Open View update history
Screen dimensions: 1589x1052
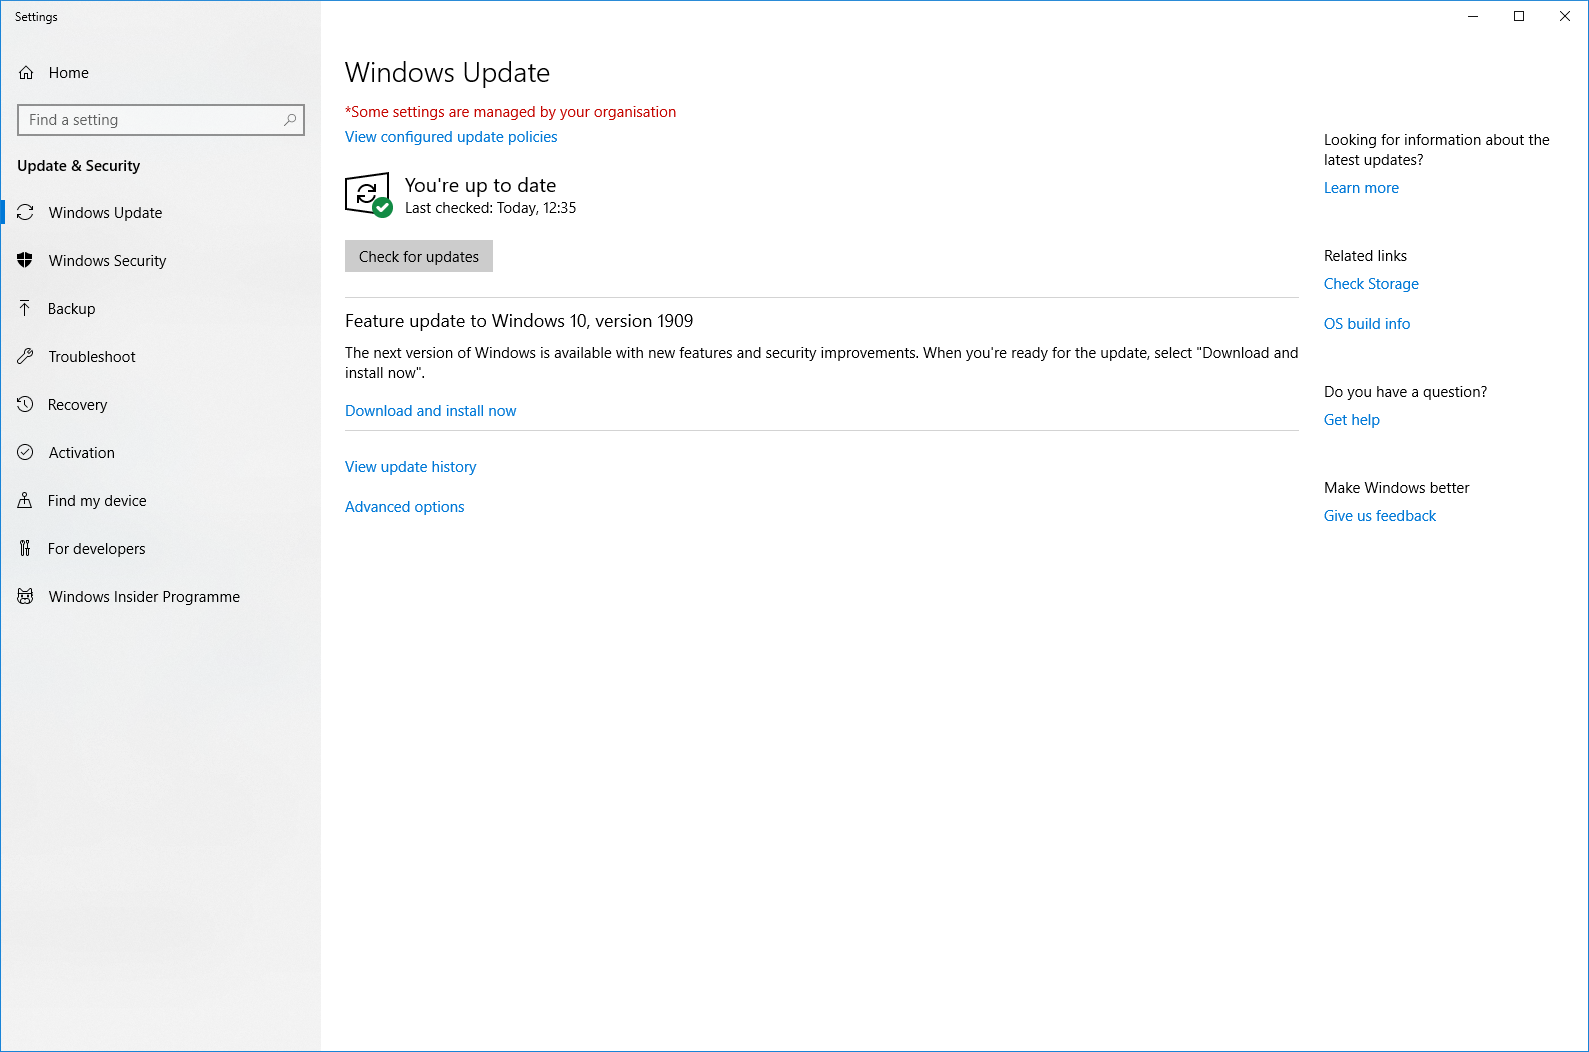coord(410,467)
